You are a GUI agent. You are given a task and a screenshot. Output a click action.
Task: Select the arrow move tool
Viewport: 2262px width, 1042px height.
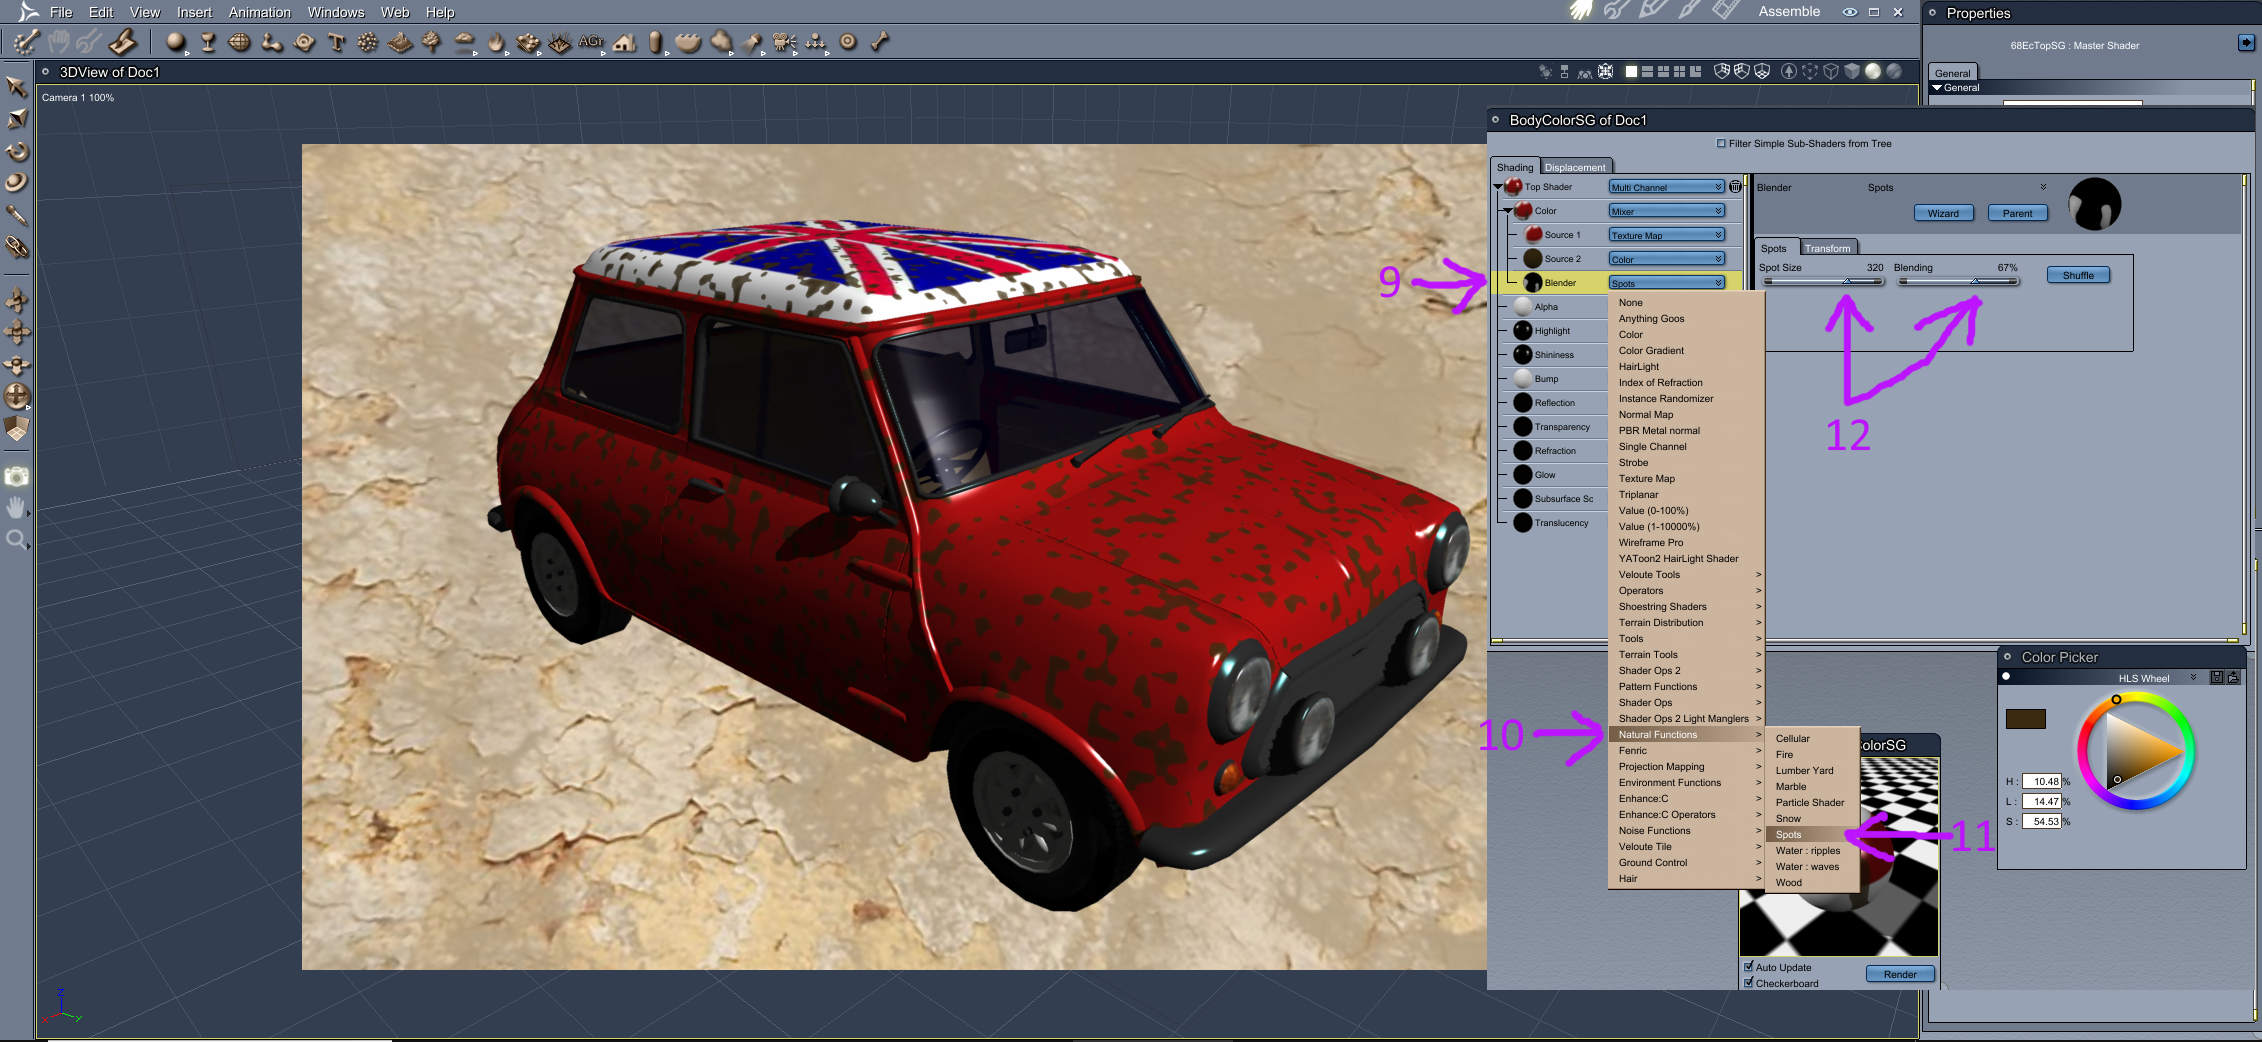click(x=17, y=87)
